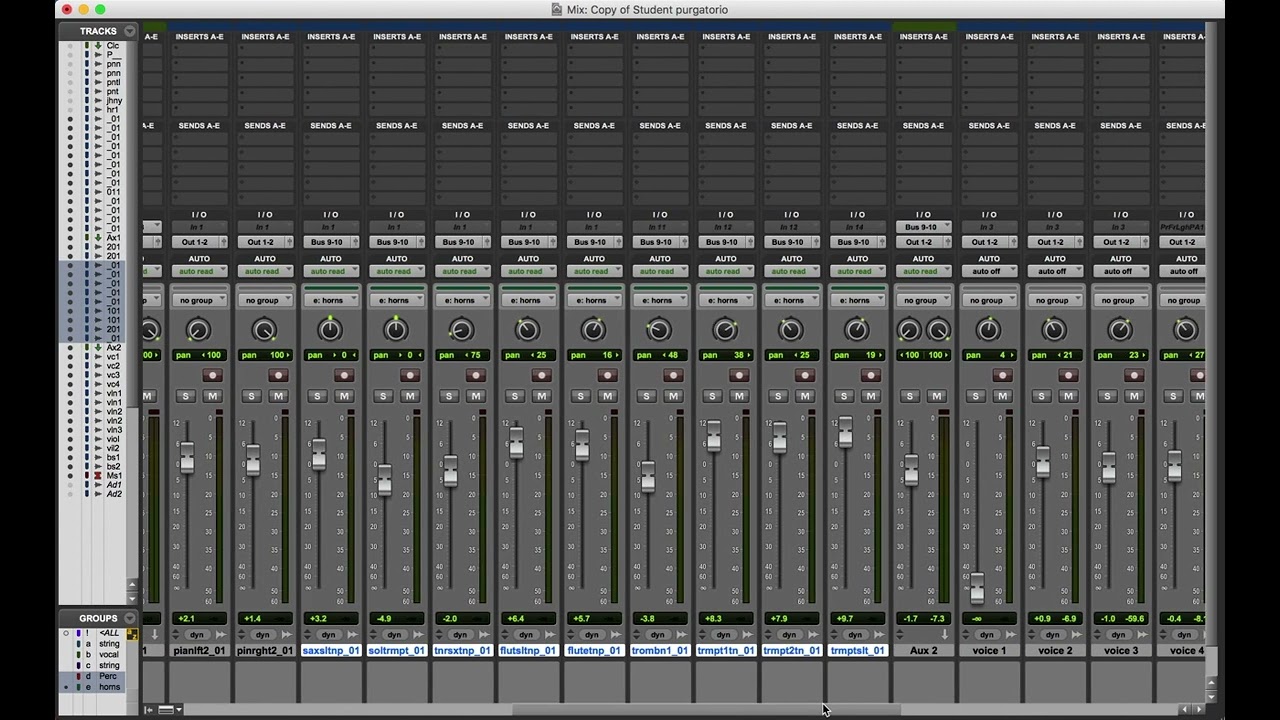
Task: Click the volume fader on trmpt2tn_01
Action: tap(780, 436)
